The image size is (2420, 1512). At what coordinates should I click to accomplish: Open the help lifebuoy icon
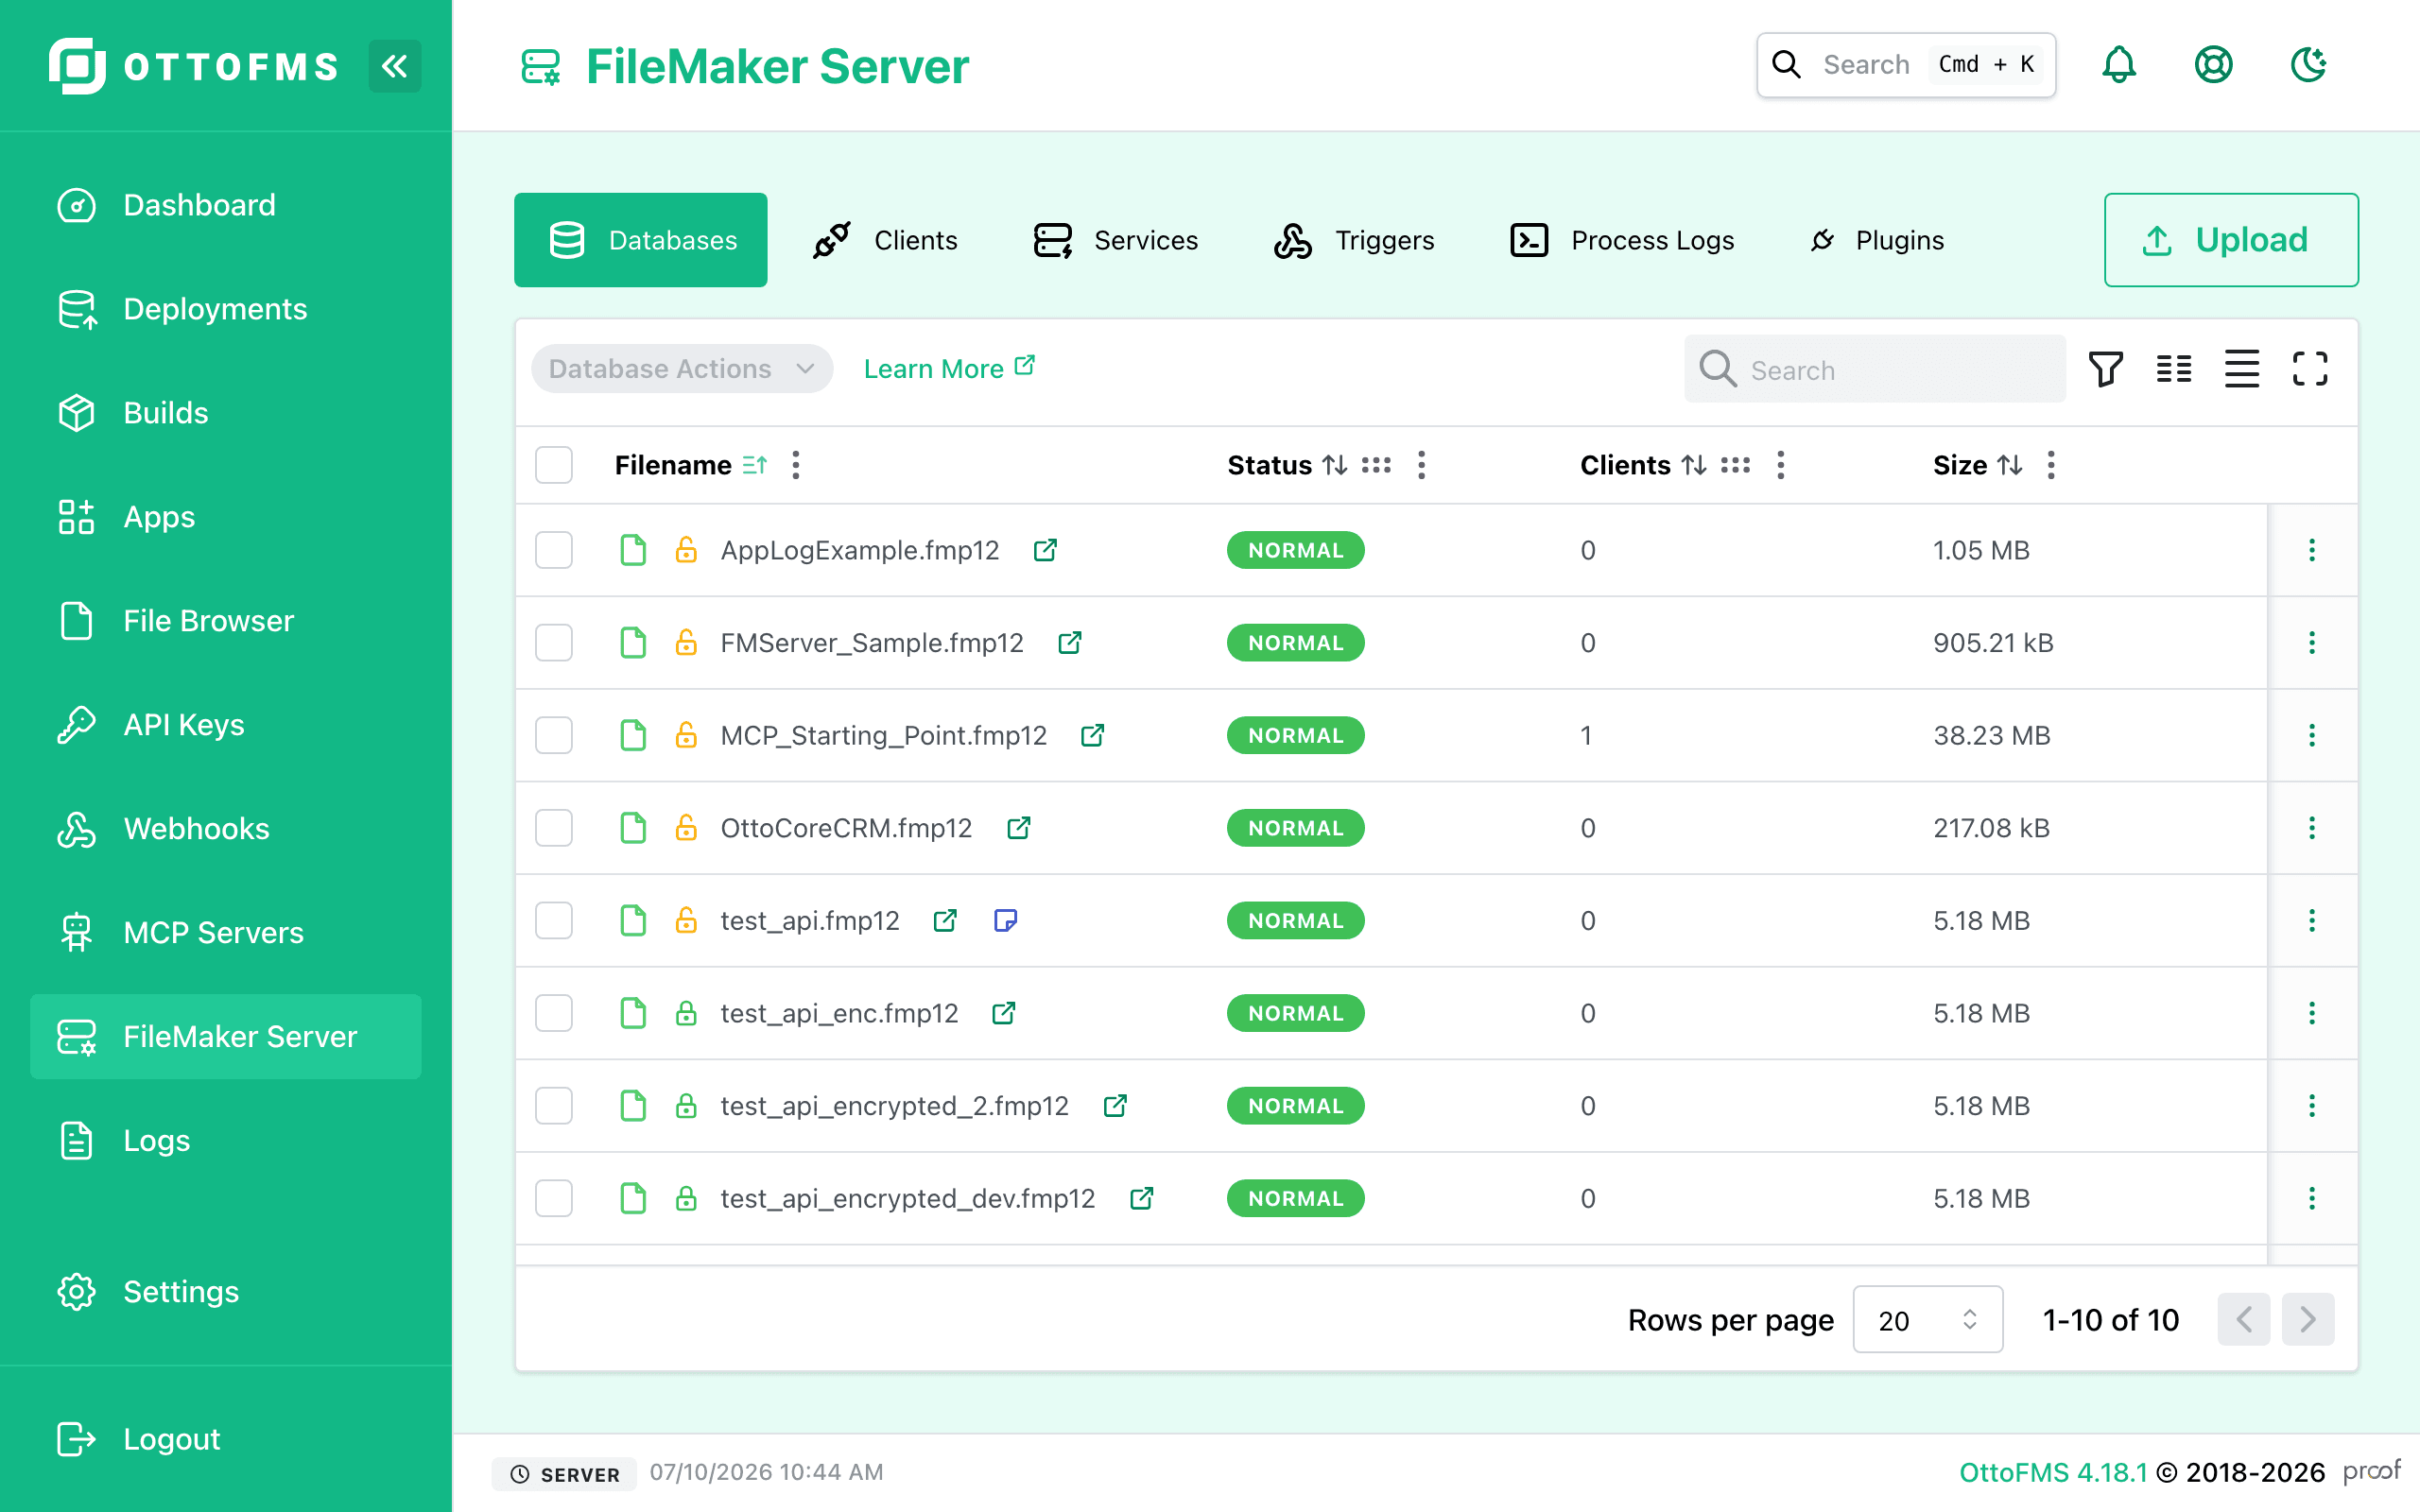[x=2213, y=65]
